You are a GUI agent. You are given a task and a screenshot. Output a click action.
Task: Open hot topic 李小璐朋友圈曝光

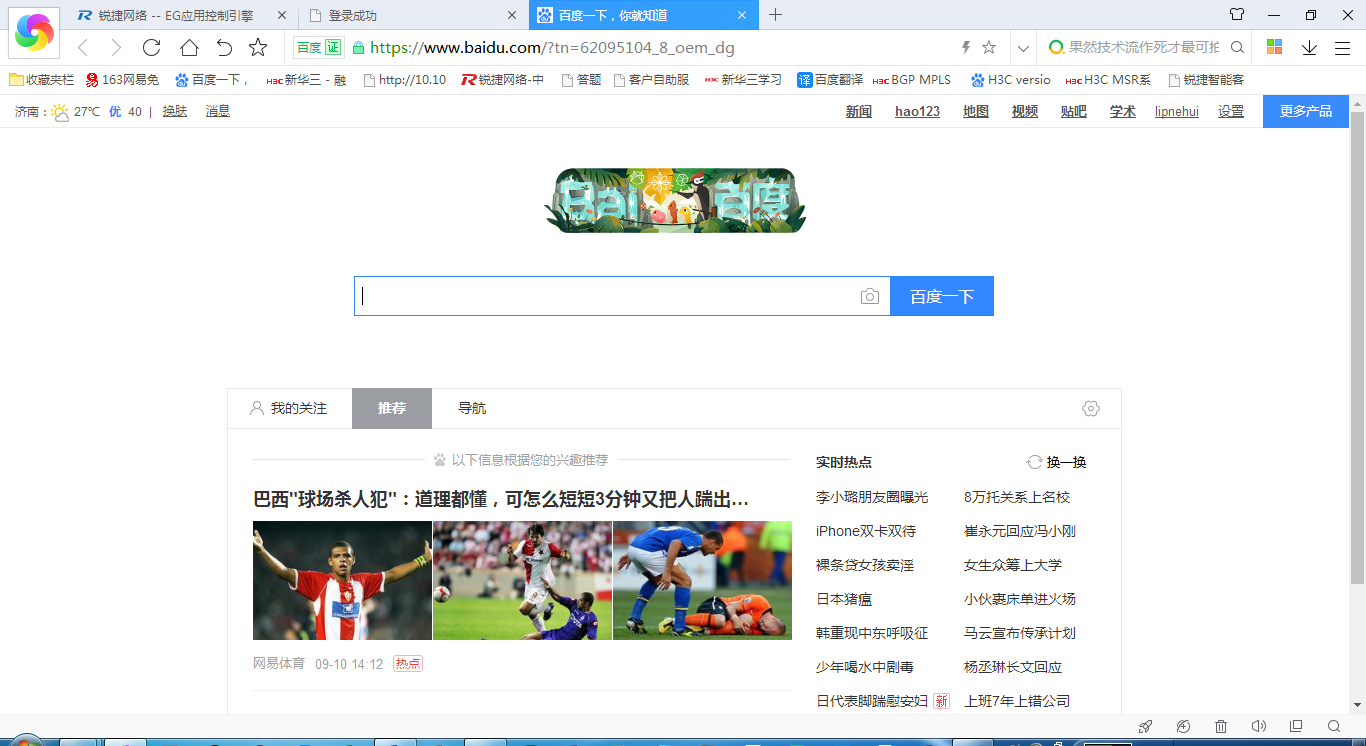pos(872,497)
